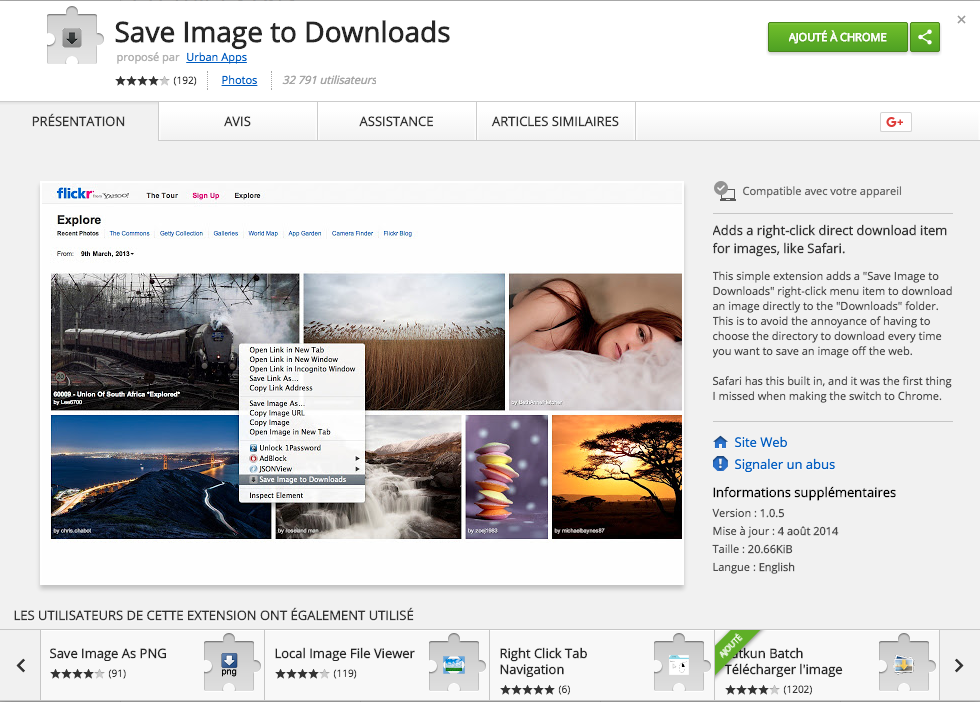
Task: Click the '32 791 utilisateurs' text
Action: [x=329, y=80]
